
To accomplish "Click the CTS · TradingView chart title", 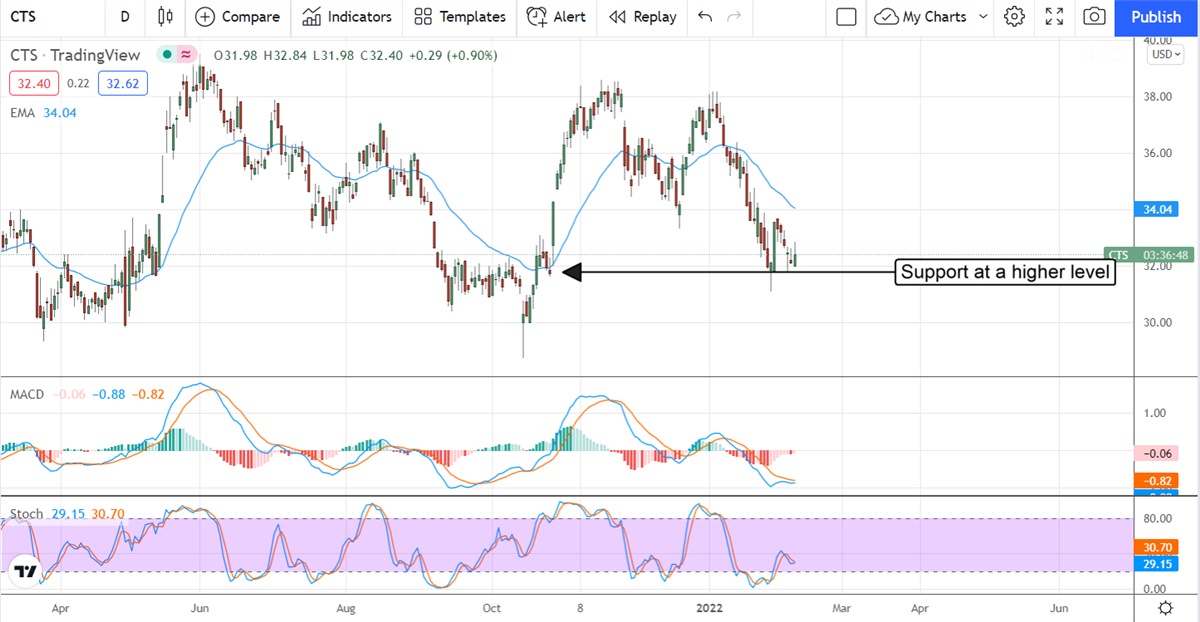I will (x=75, y=56).
